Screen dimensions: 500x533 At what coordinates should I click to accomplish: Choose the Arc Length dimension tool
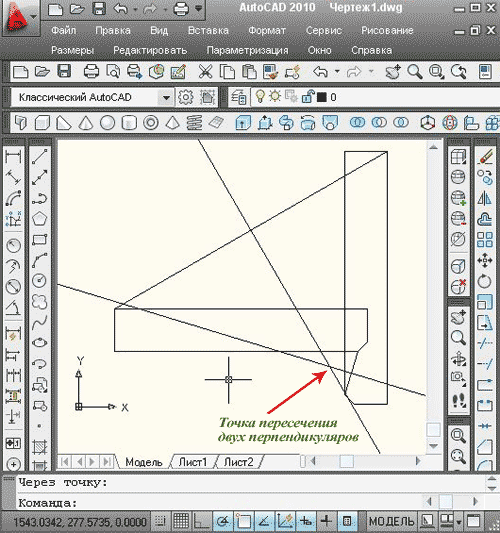tap(13, 198)
